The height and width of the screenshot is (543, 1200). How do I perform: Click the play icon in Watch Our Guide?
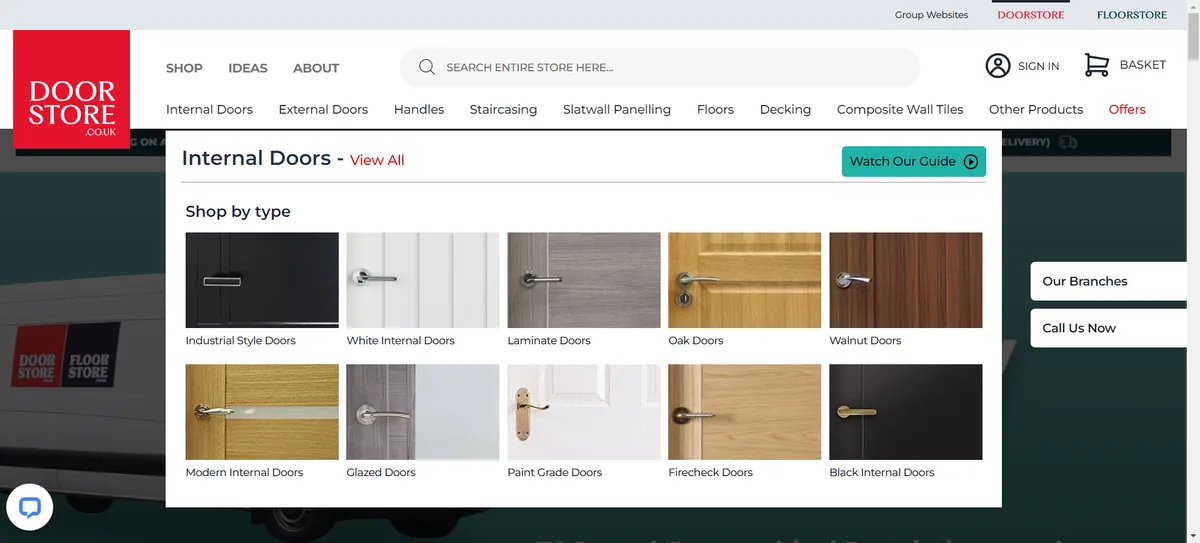coord(970,162)
